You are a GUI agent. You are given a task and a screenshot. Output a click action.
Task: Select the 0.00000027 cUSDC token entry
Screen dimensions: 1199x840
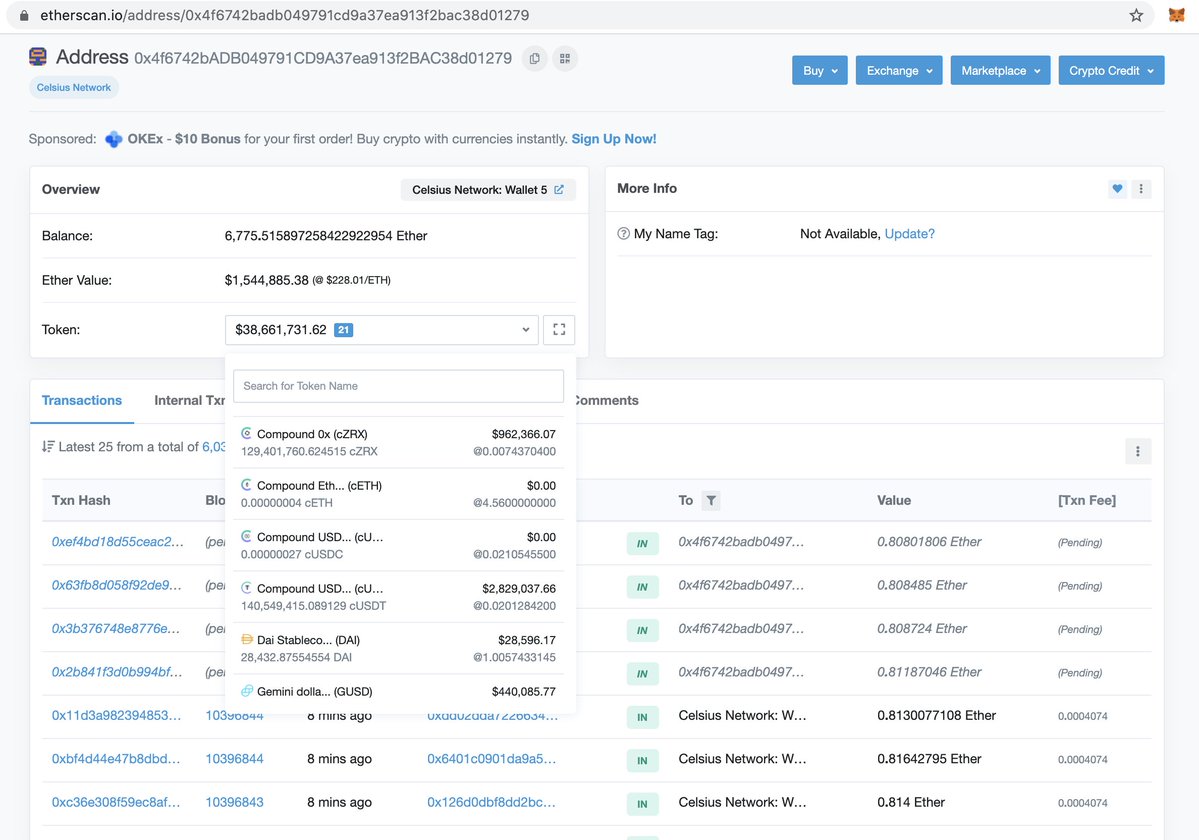tap(398, 546)
